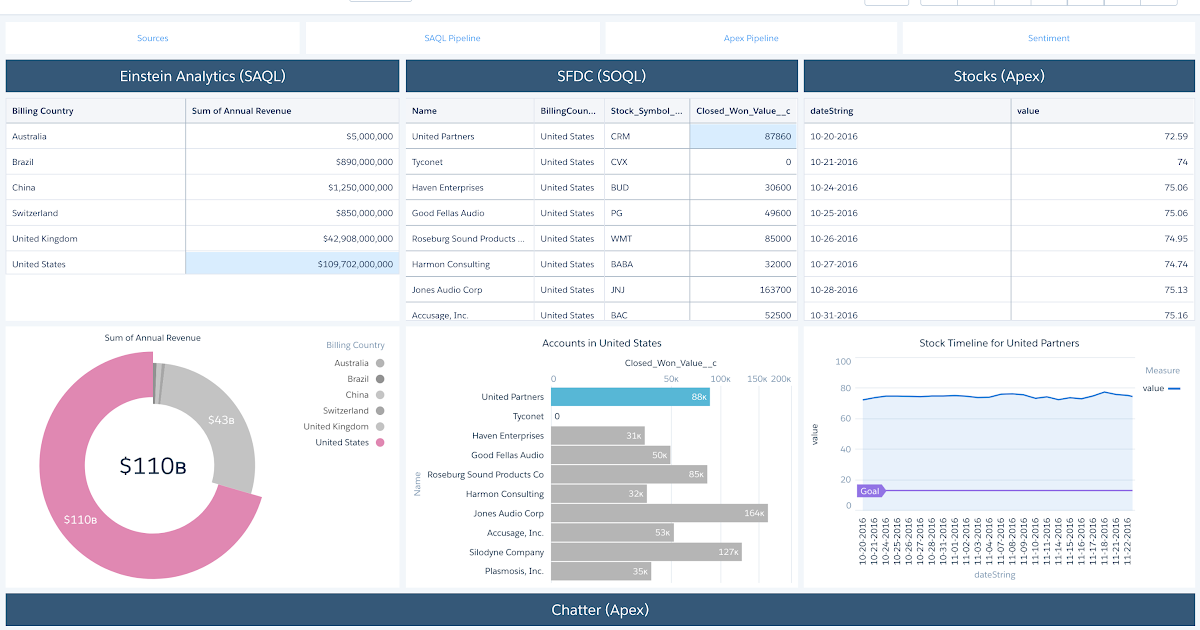Open the Sentiment link
Image resolution: width=1200 pixels, height=630 pixels.
1049,38
